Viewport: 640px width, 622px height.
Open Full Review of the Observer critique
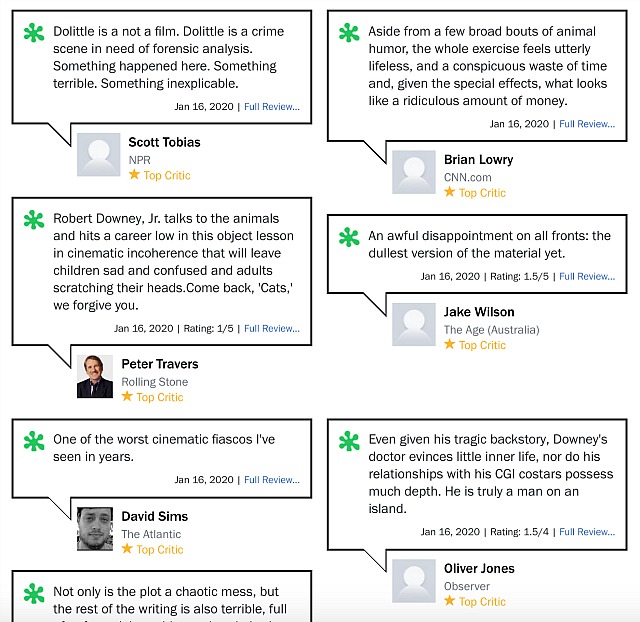(x=587, y=532)
